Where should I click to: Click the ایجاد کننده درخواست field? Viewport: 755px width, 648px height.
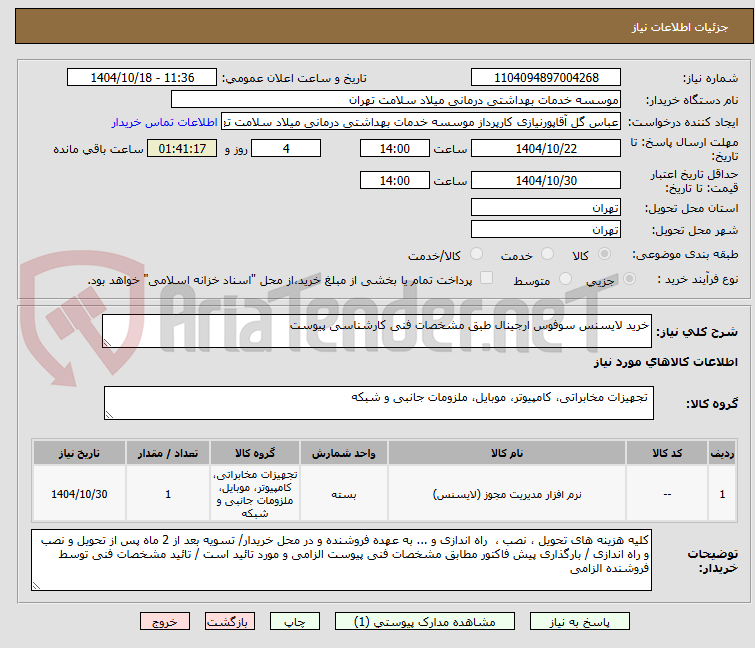click(x=420, y=122)
